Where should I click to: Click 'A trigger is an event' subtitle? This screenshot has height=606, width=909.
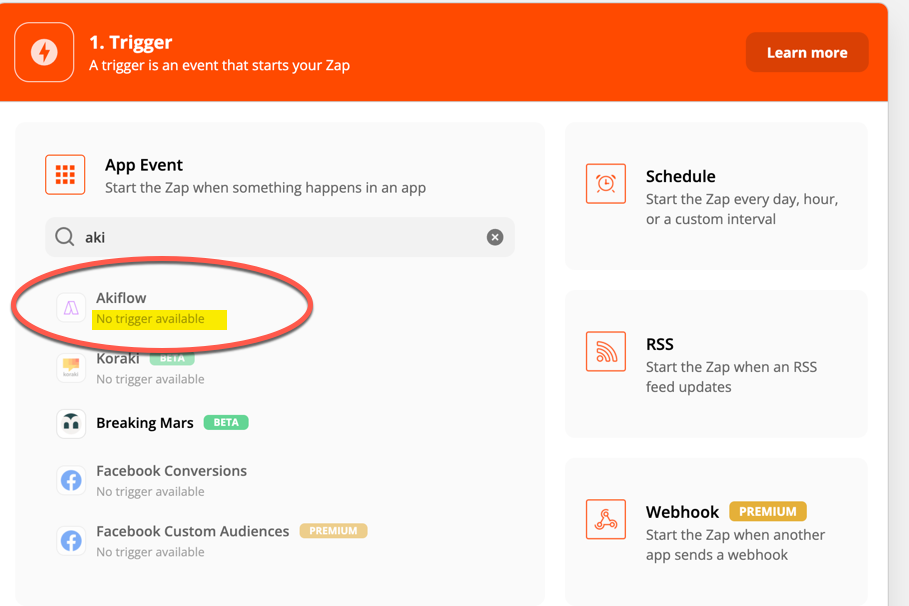click(x=219, y=66)
